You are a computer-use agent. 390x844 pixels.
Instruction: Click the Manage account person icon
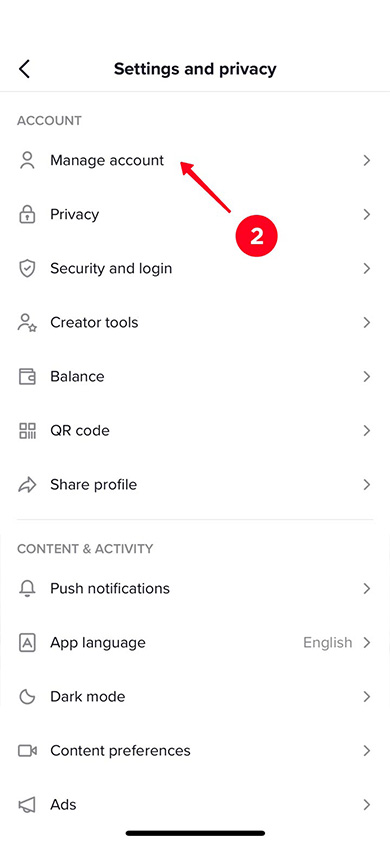tap(27, 160)
